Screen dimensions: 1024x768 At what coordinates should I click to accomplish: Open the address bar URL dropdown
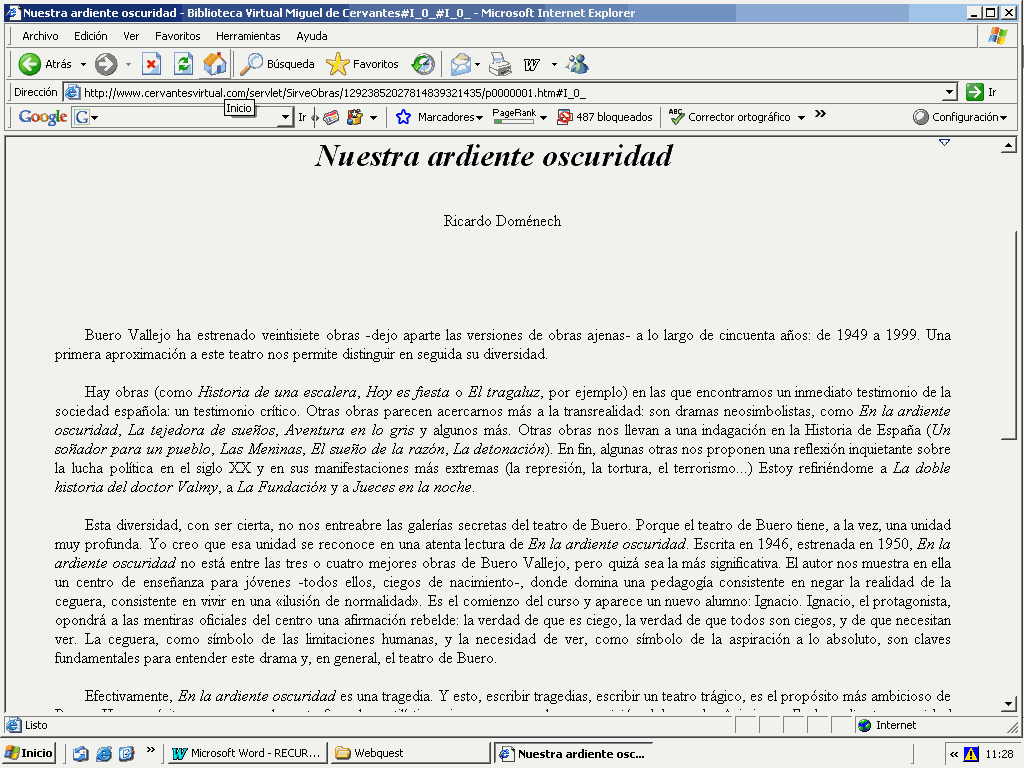[950, 93]
